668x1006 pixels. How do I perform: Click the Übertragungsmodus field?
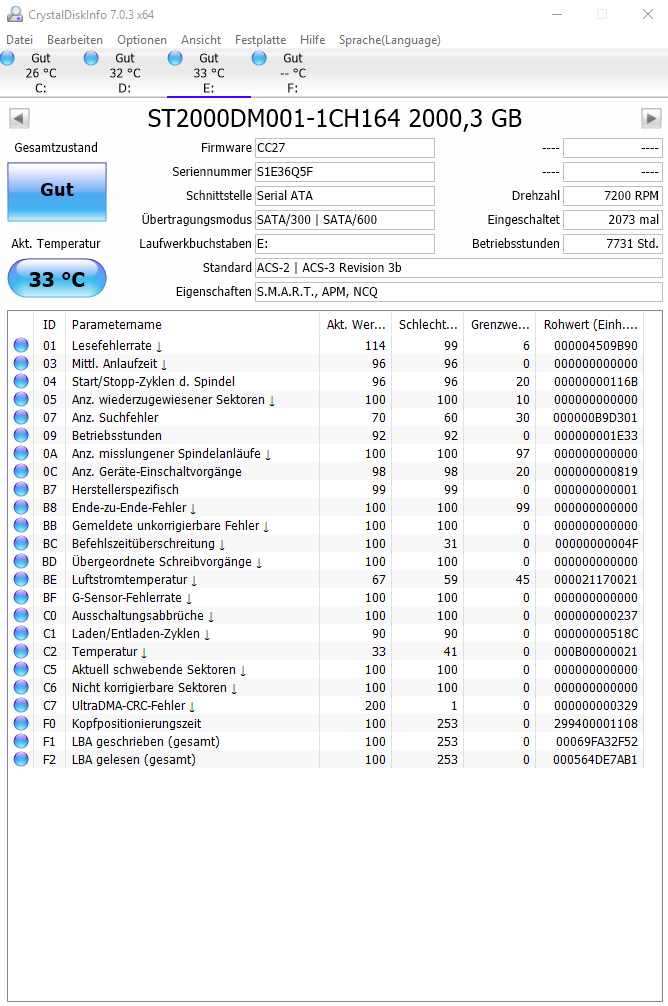pyautogui.click(x=345, y=219)
